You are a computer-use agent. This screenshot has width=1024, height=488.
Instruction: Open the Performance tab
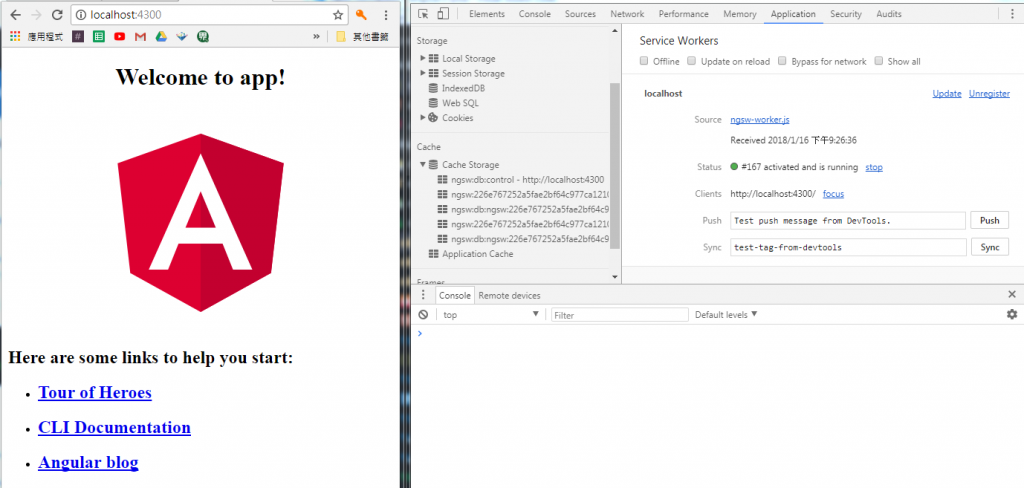684,14
